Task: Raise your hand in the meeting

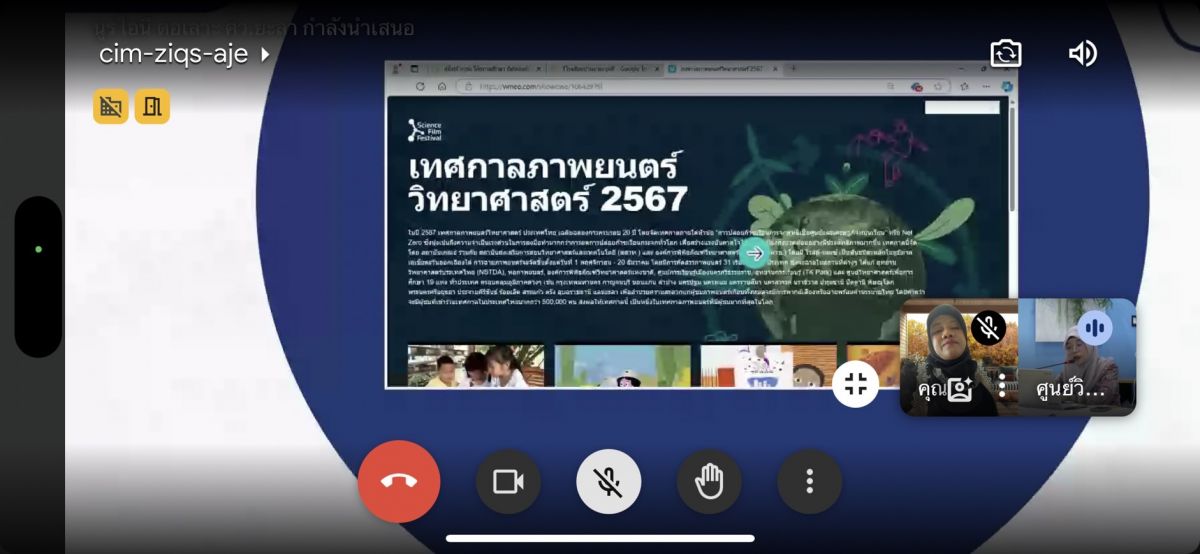Action: 709,481
